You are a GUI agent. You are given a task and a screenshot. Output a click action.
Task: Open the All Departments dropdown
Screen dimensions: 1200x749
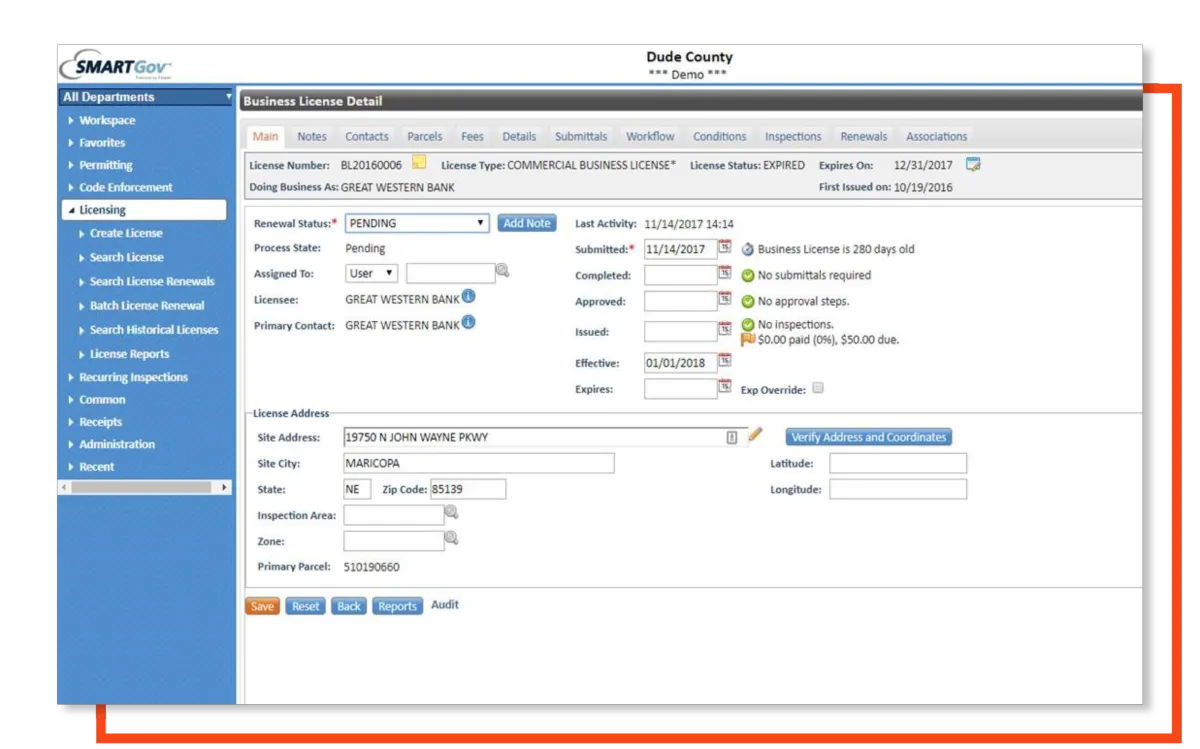[146, 97]
